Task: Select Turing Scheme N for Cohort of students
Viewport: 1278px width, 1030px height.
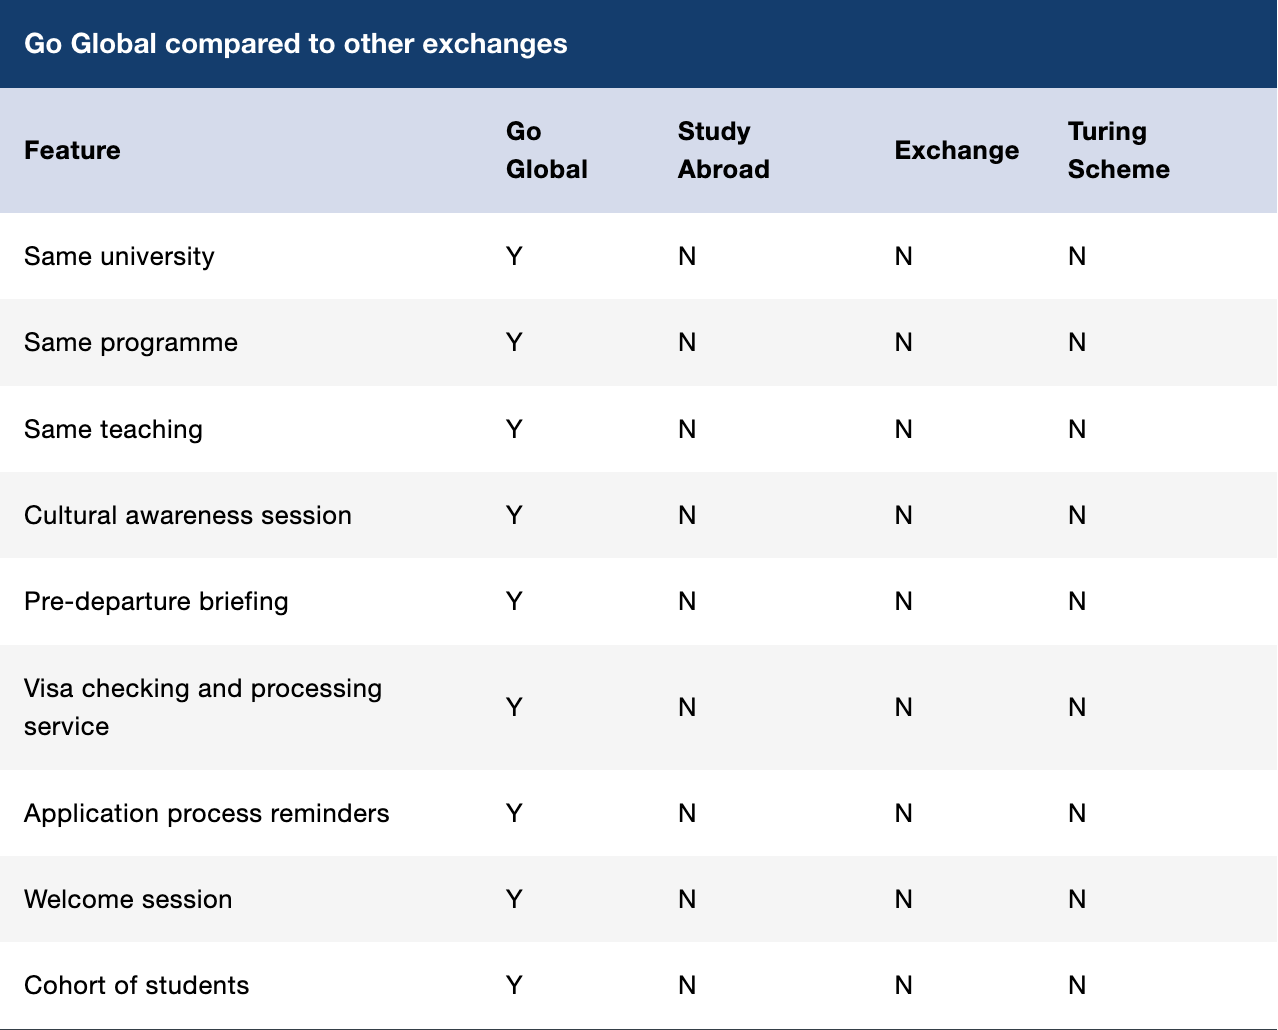Action: pyautogui.click(x=1077, y=985)
